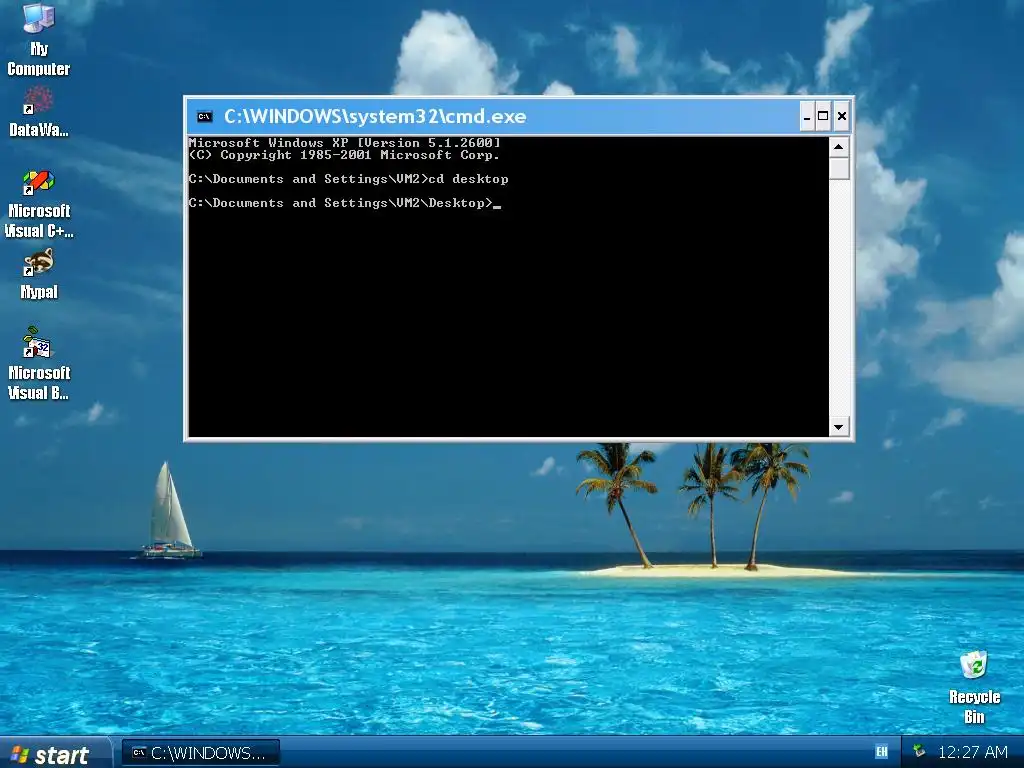Maximize the cmd.exe window

pyautogui.click(x=824, y=116)
